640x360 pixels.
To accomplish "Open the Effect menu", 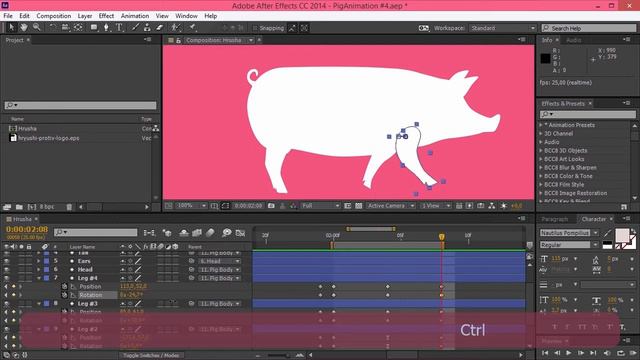I will [x=106, y=16].
